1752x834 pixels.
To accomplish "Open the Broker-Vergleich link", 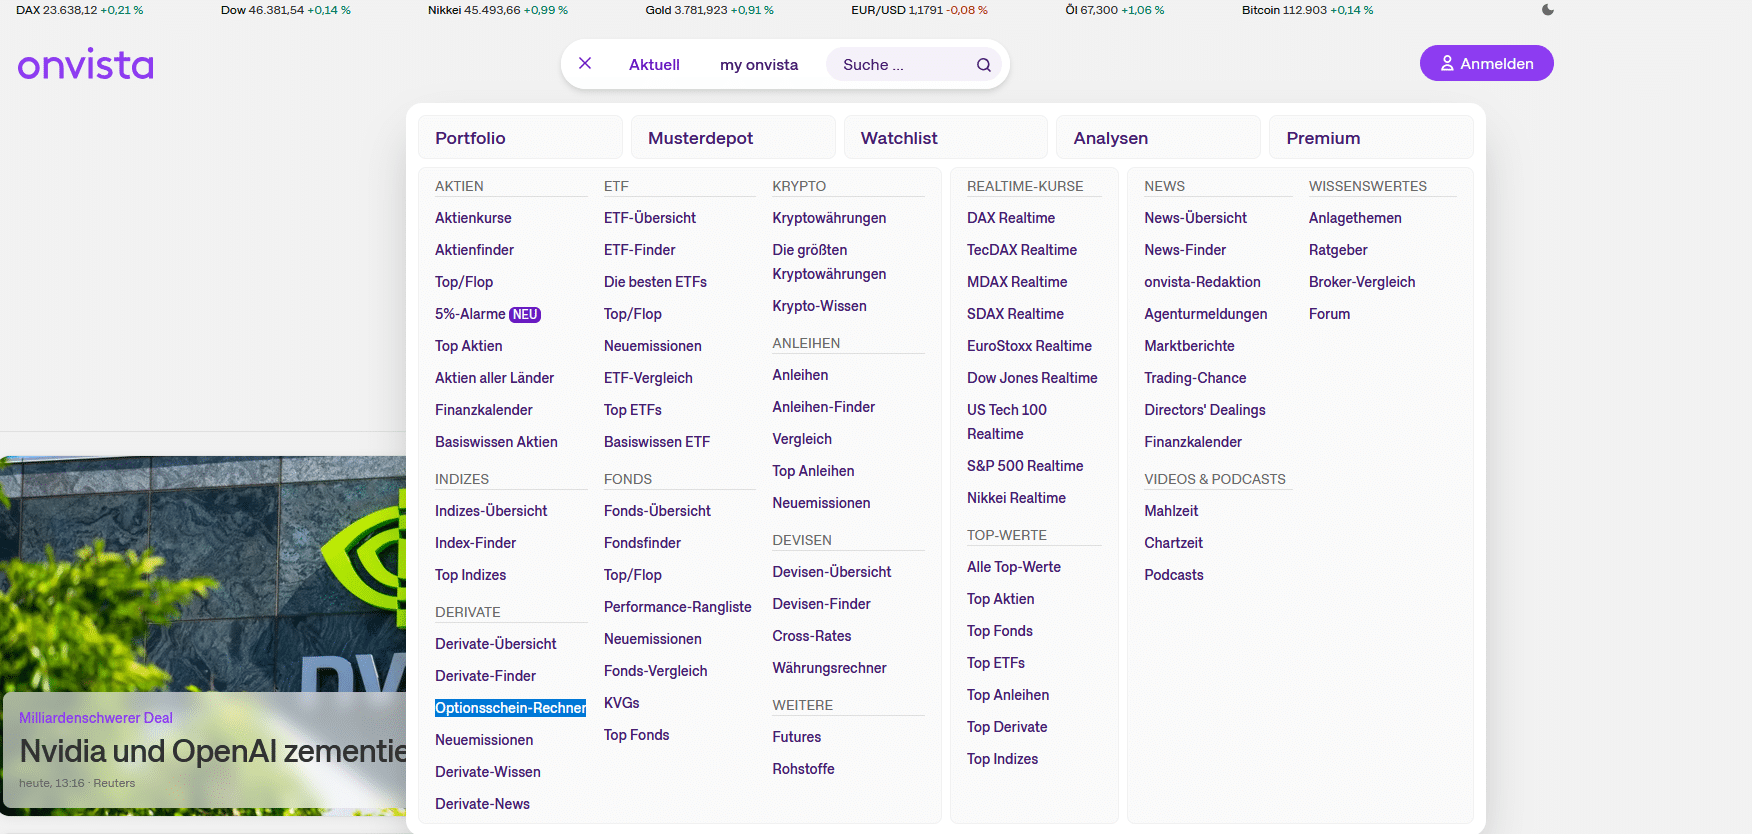I will (1361, 282).
